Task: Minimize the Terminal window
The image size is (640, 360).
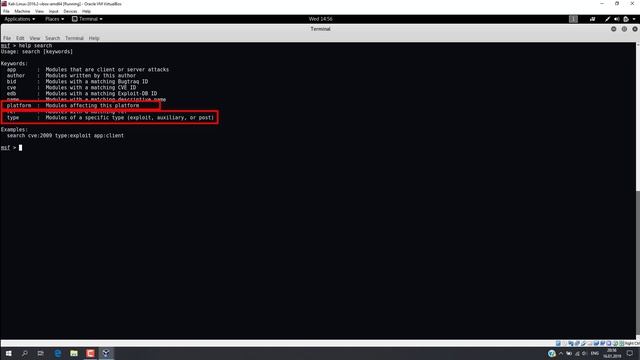Action: (x=613, y=29)
